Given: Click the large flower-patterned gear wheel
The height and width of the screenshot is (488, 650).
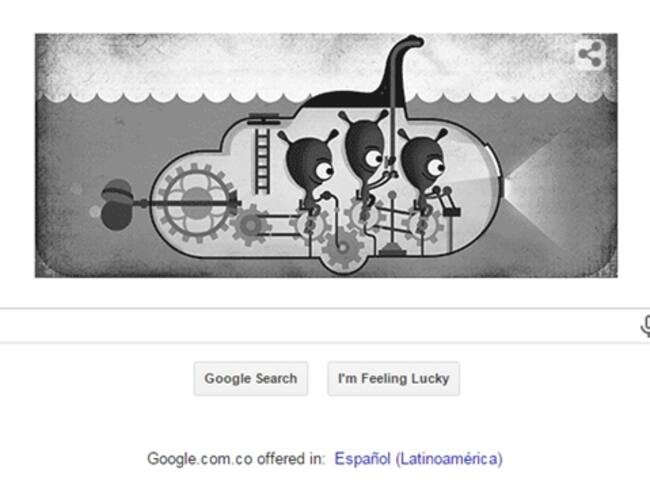Looking at the screenshot, I should pos(195,203).
